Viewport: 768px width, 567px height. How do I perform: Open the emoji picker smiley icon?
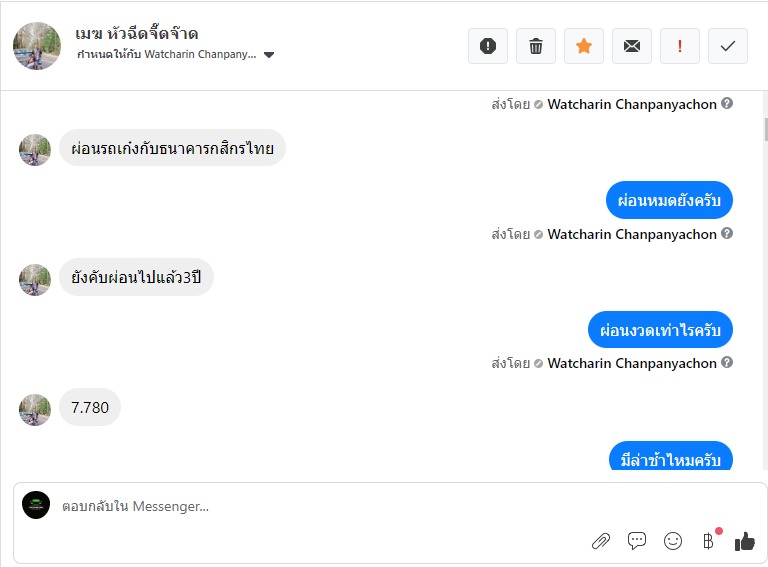point(673,541)
